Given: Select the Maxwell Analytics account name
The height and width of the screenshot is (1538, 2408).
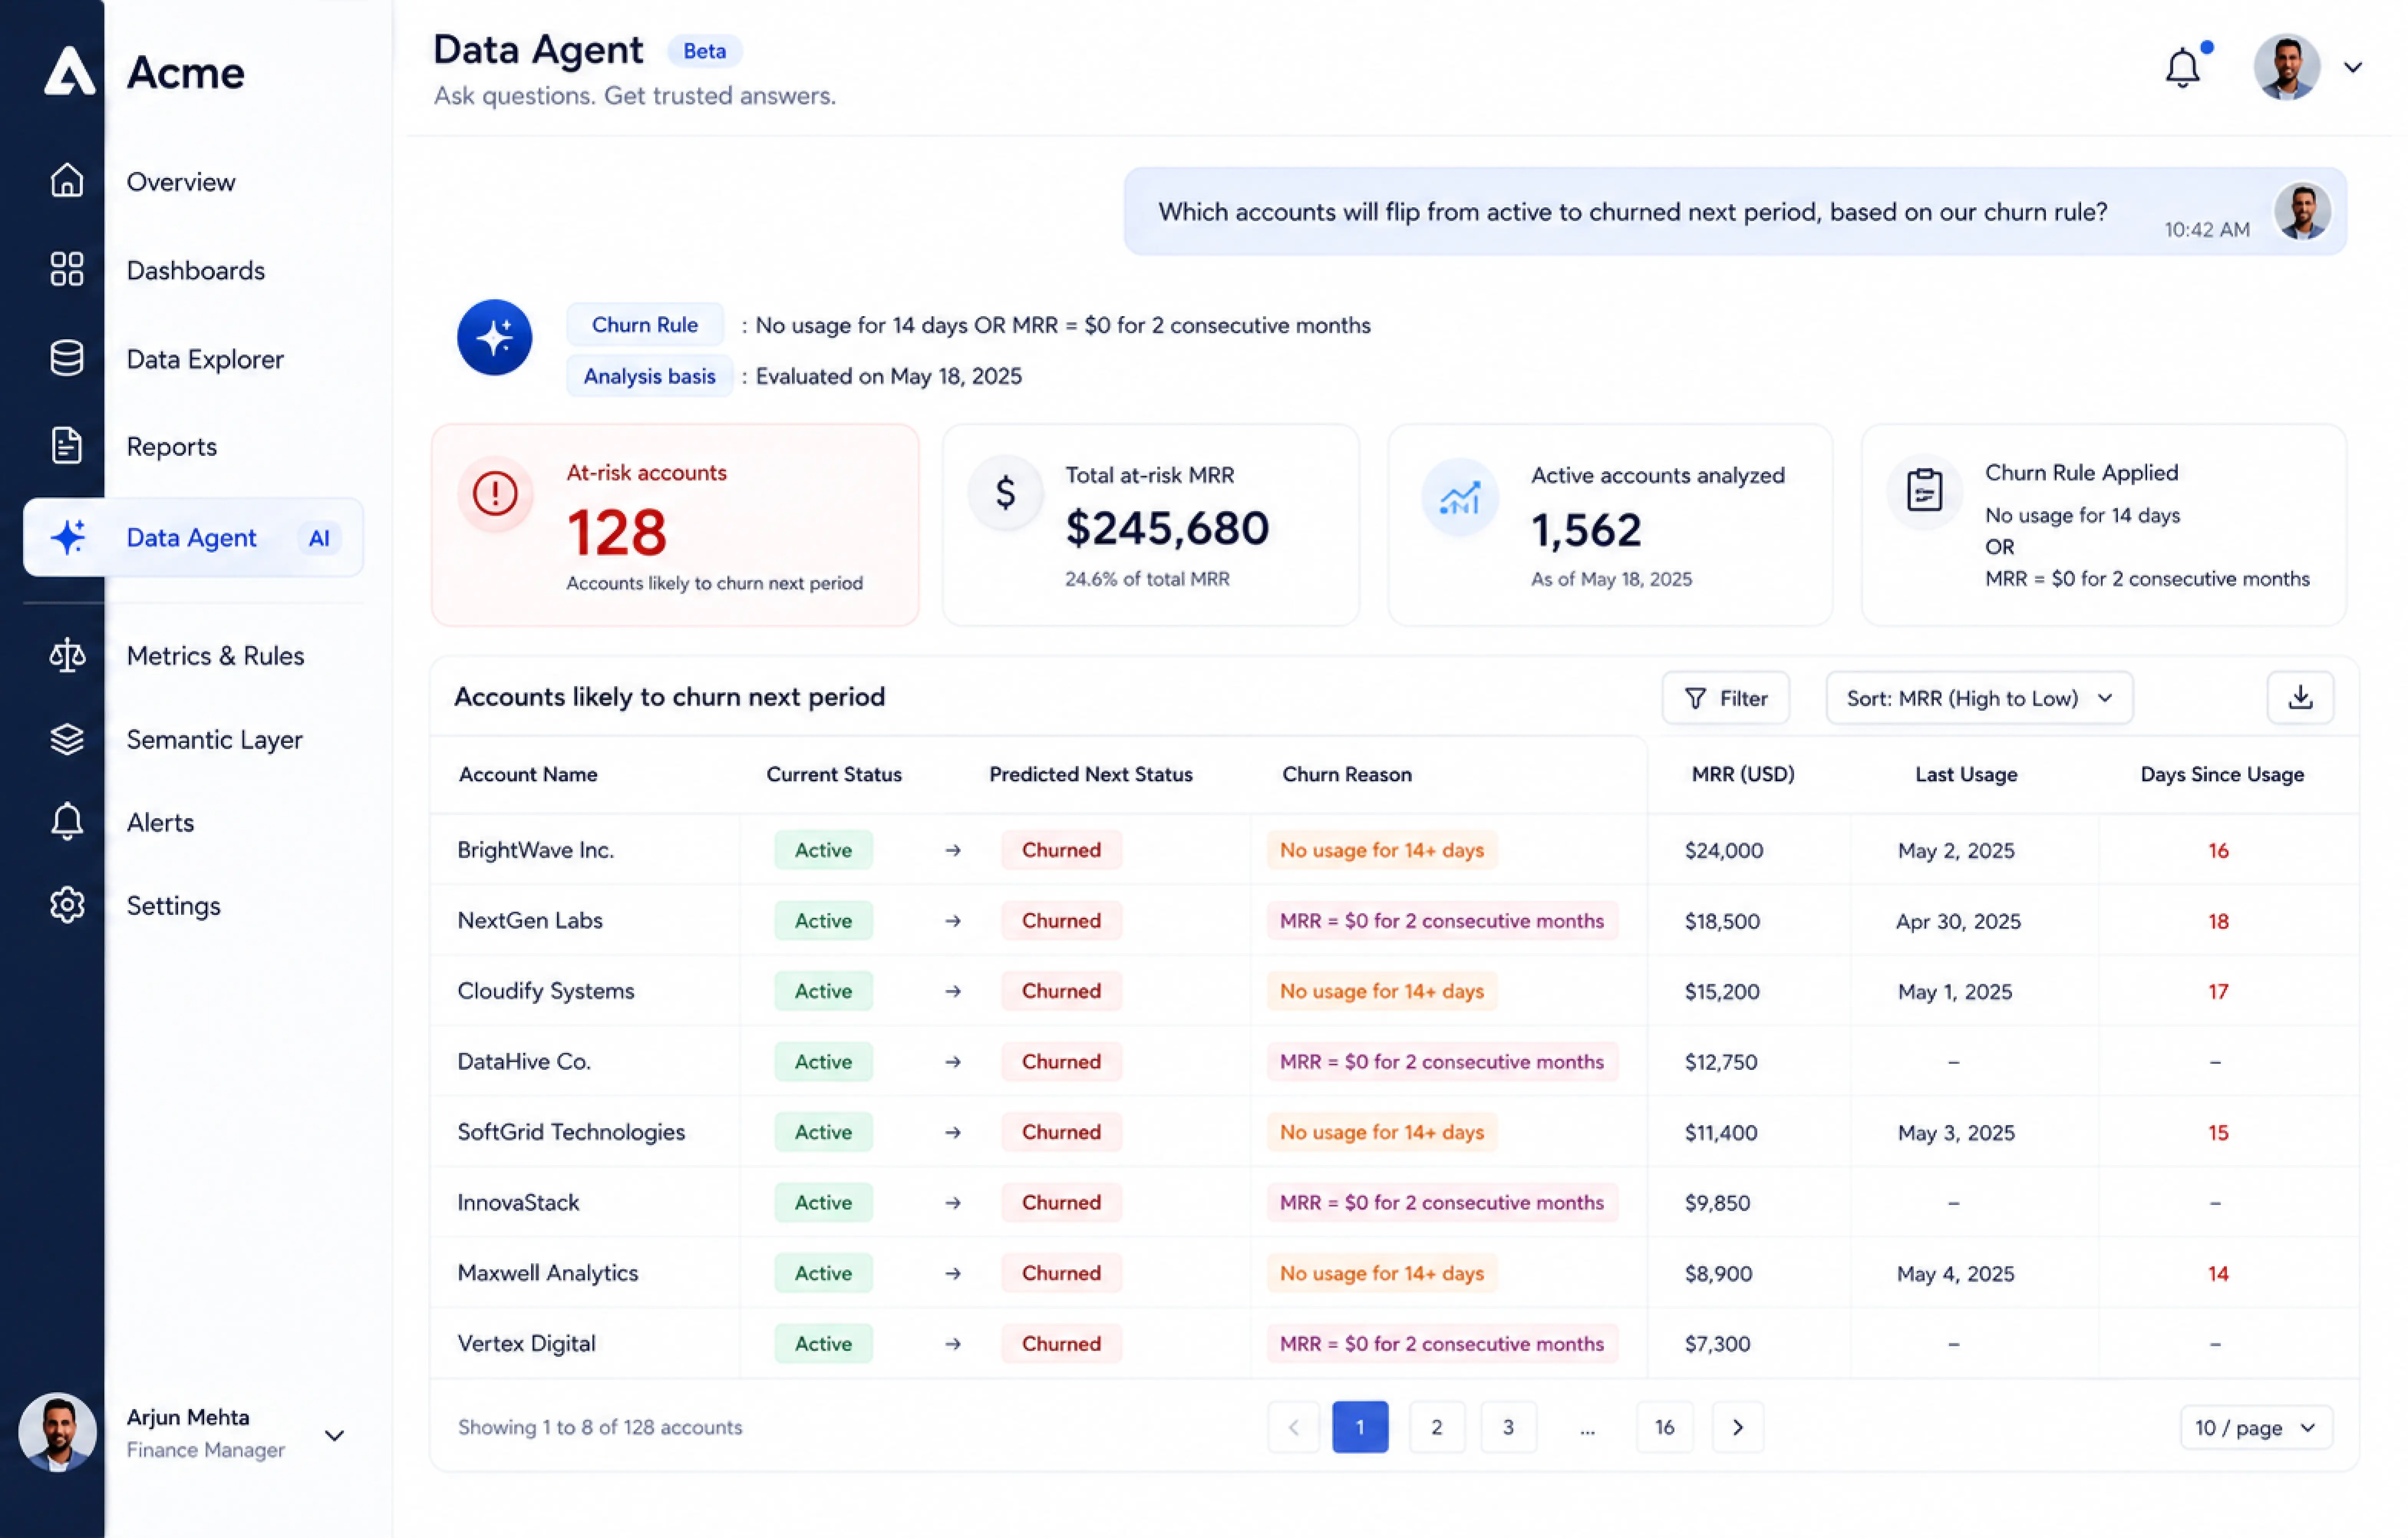Looking at the screenshot, I should [548, 1273].
